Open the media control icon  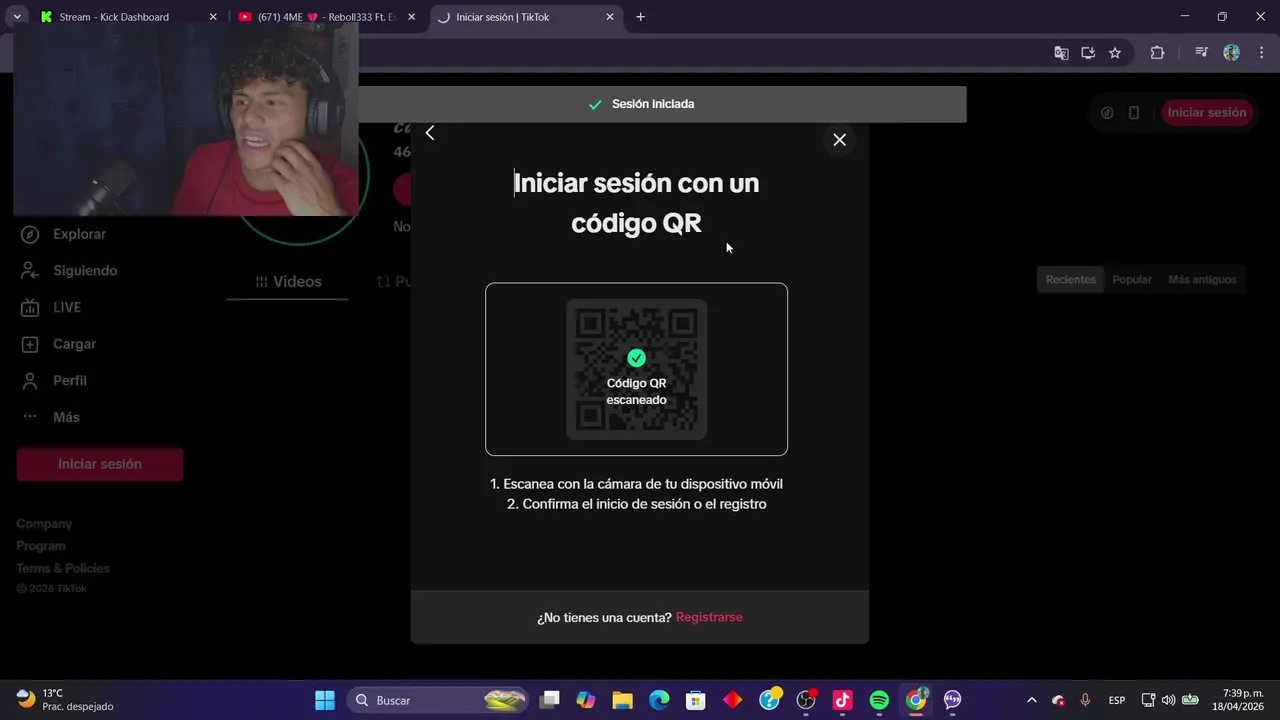pyautogui.click(x=1202, y=53)
